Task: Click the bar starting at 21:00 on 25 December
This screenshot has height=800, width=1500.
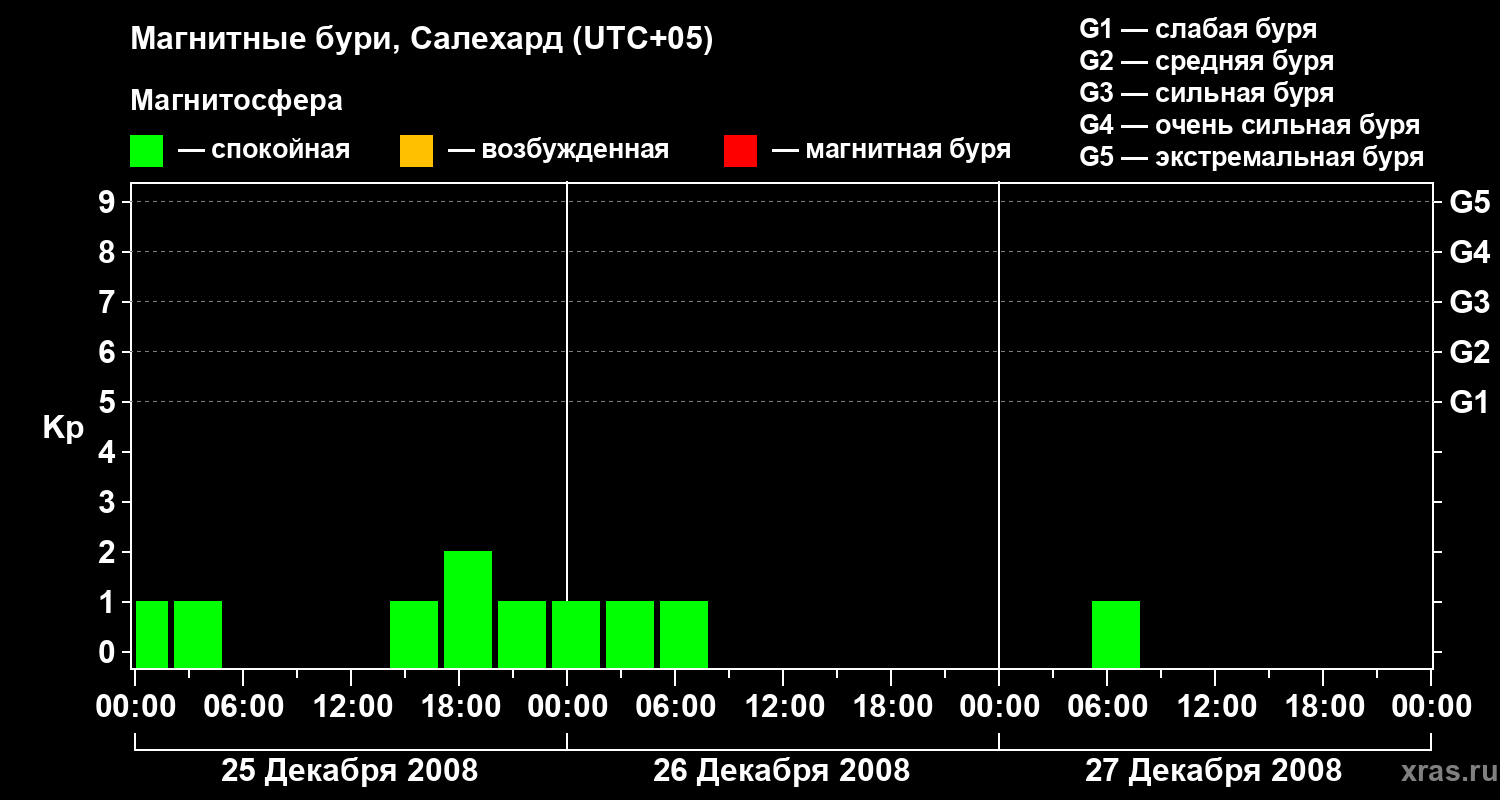Action: 522,634
